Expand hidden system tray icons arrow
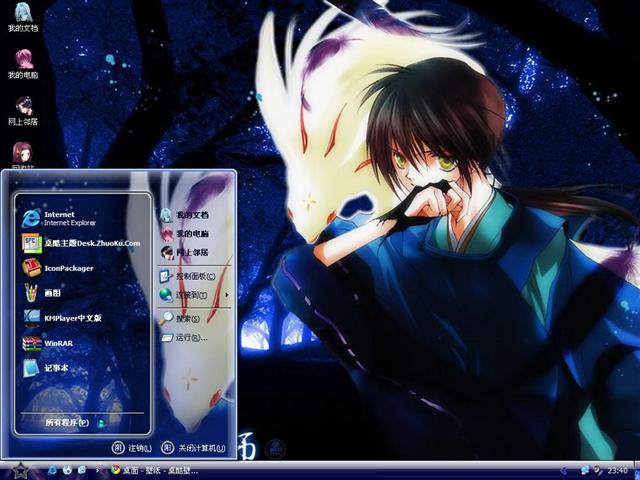Viewport: 640px width, 480px height. click(564, 471)
